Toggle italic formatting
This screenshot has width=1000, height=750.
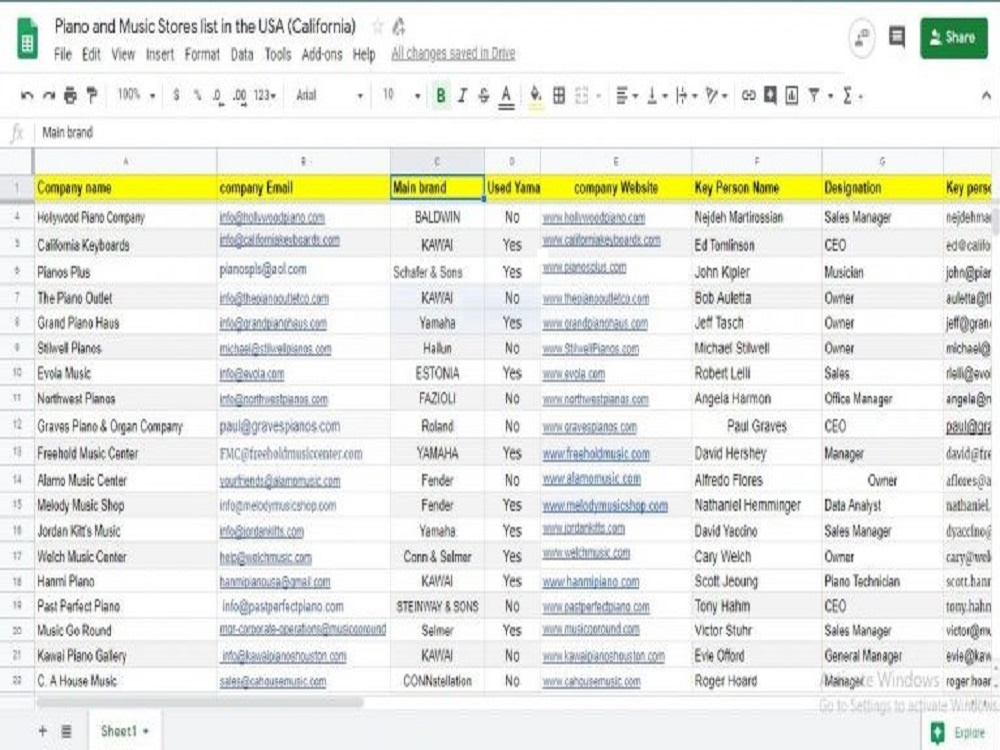pyautogui.click(x=462, y=96)
